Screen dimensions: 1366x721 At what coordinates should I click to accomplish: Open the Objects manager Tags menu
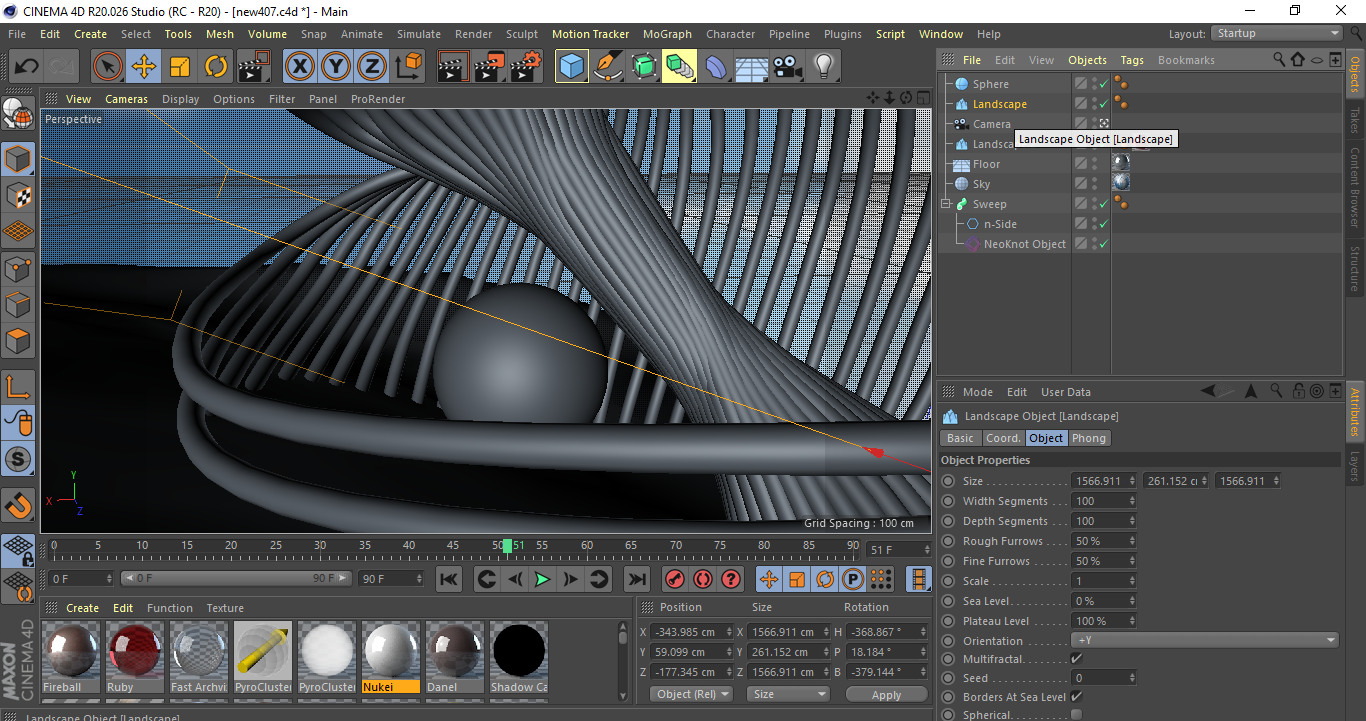pyautogui.click(x=1132, y=60)
